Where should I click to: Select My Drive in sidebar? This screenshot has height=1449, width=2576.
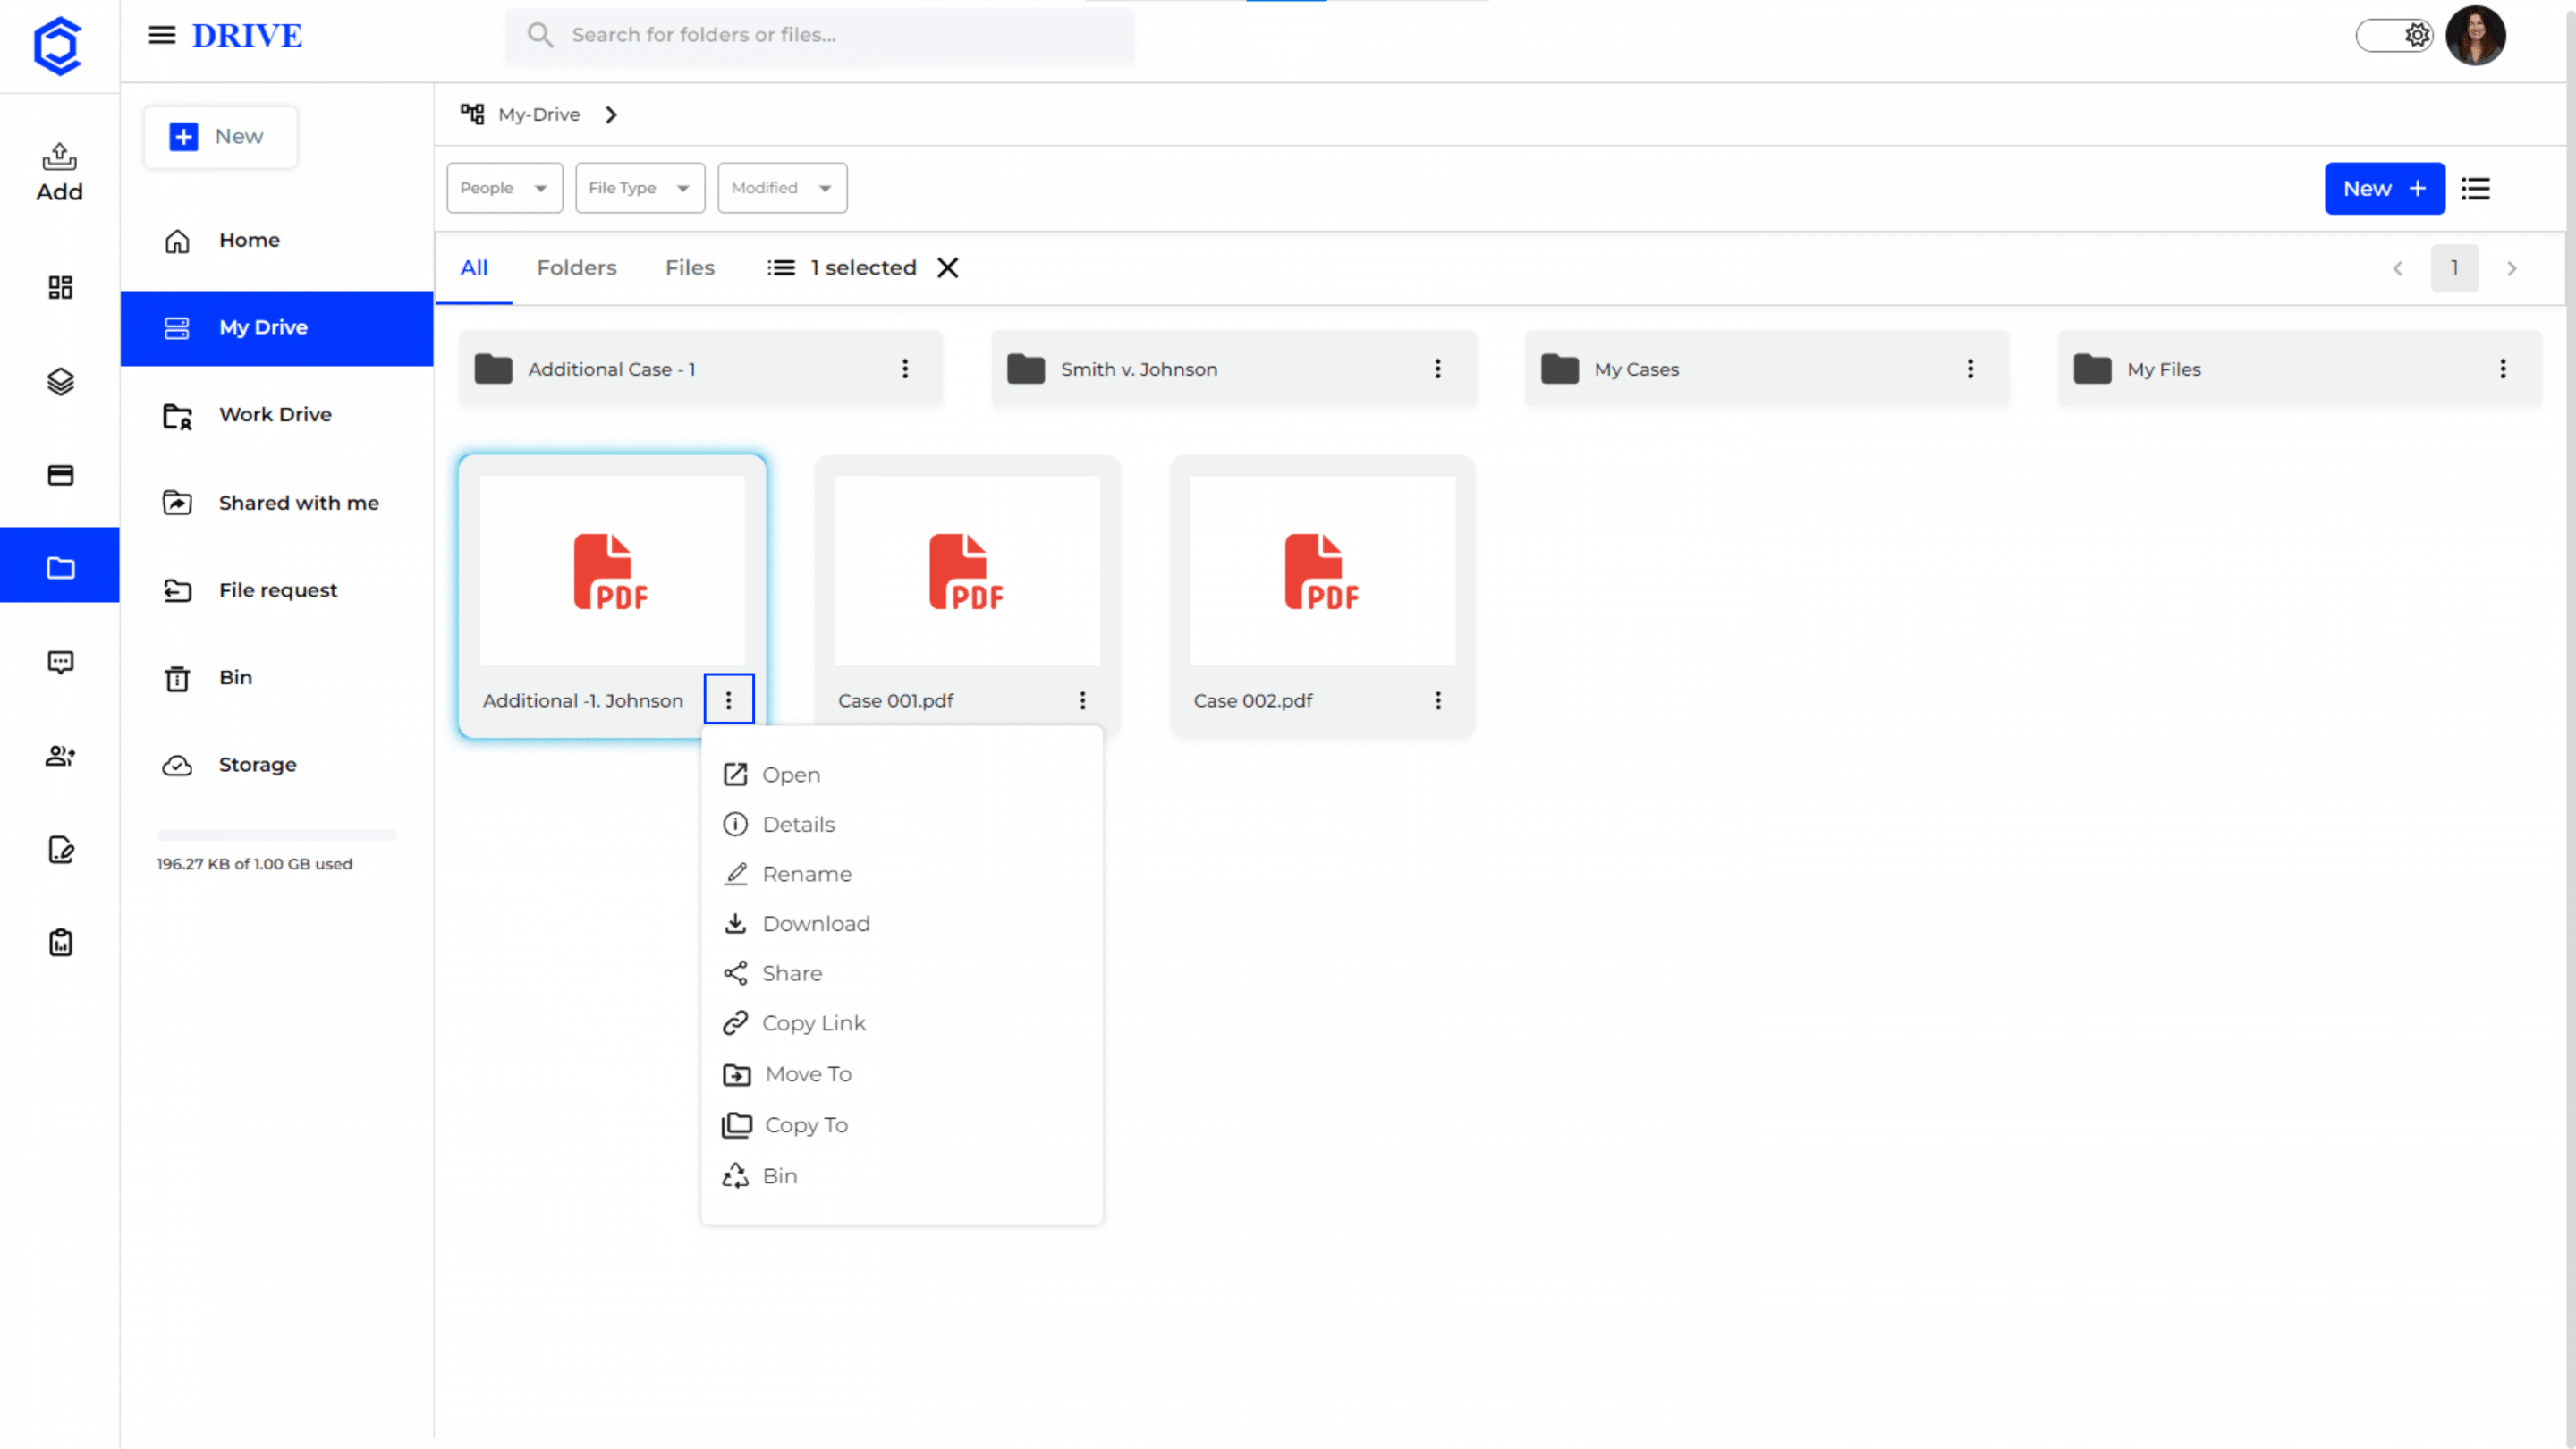277,328
